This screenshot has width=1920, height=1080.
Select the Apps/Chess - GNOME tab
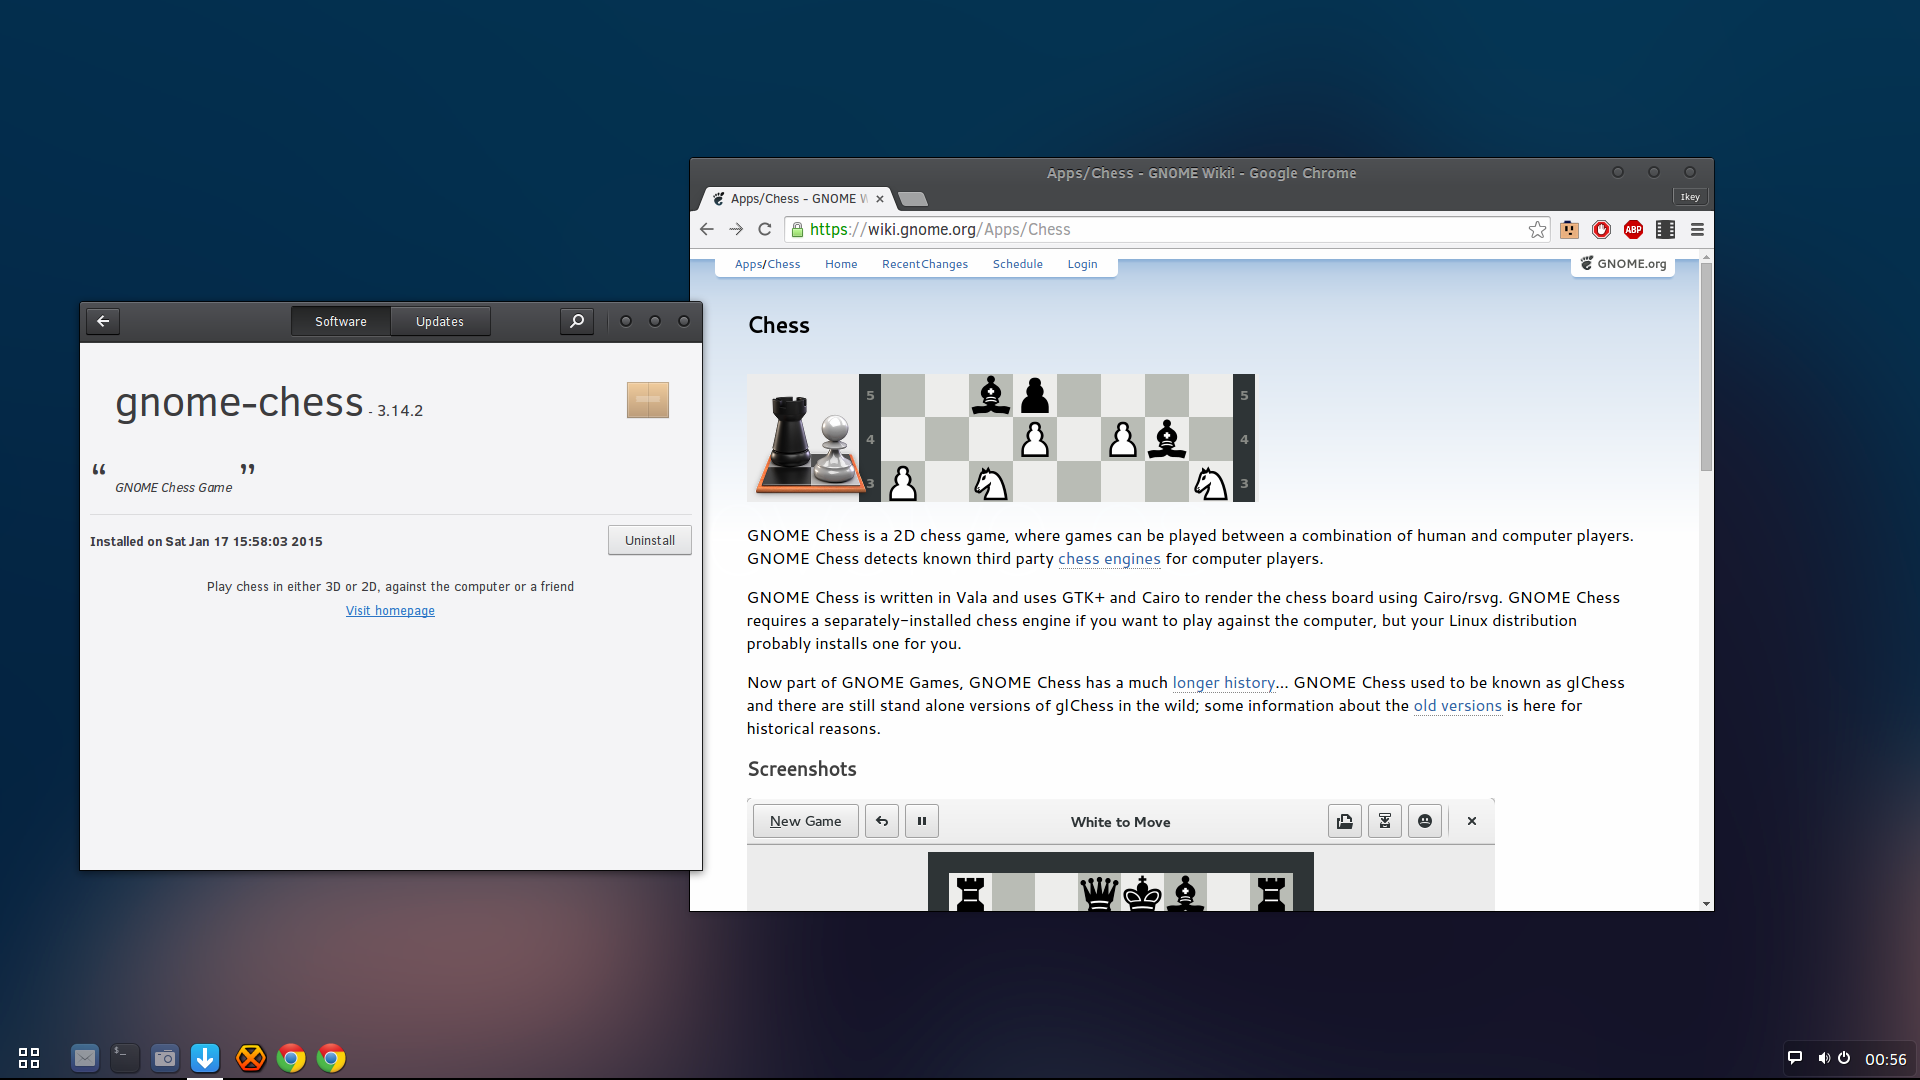click(797, 199)
